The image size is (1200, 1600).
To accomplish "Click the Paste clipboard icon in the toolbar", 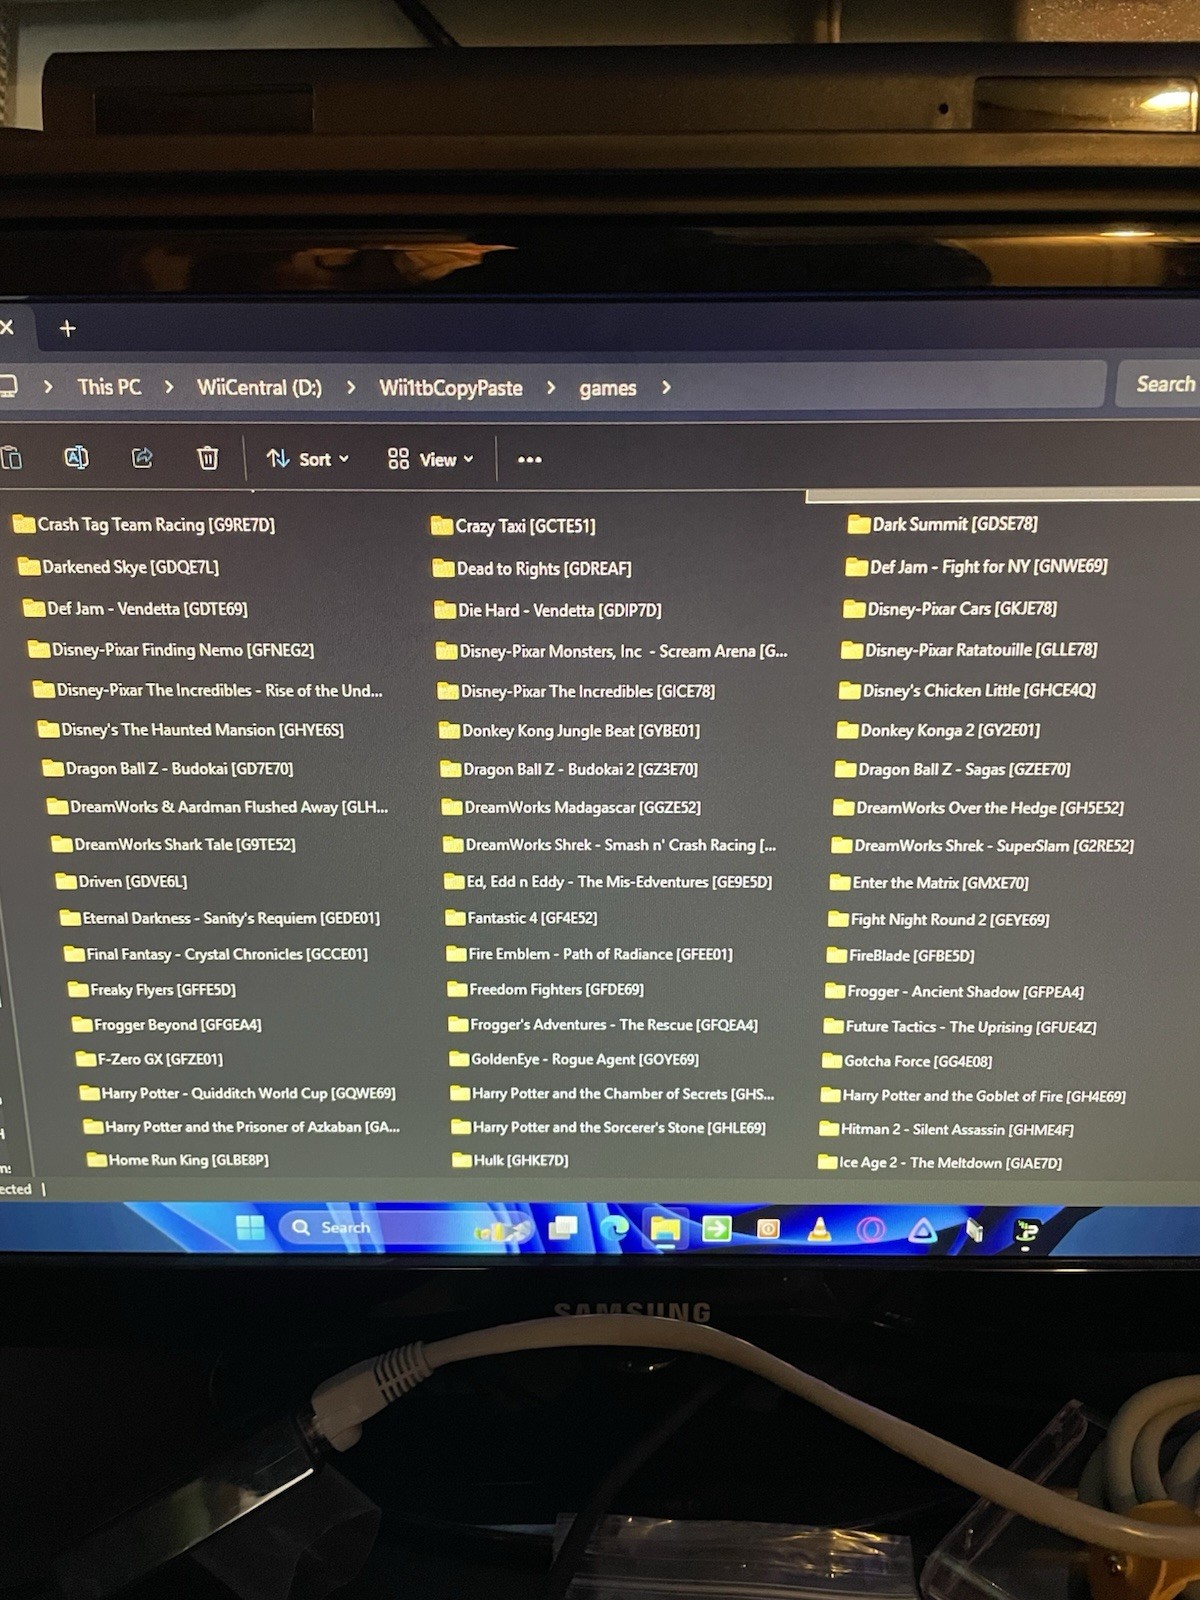I will coord(11,458).
